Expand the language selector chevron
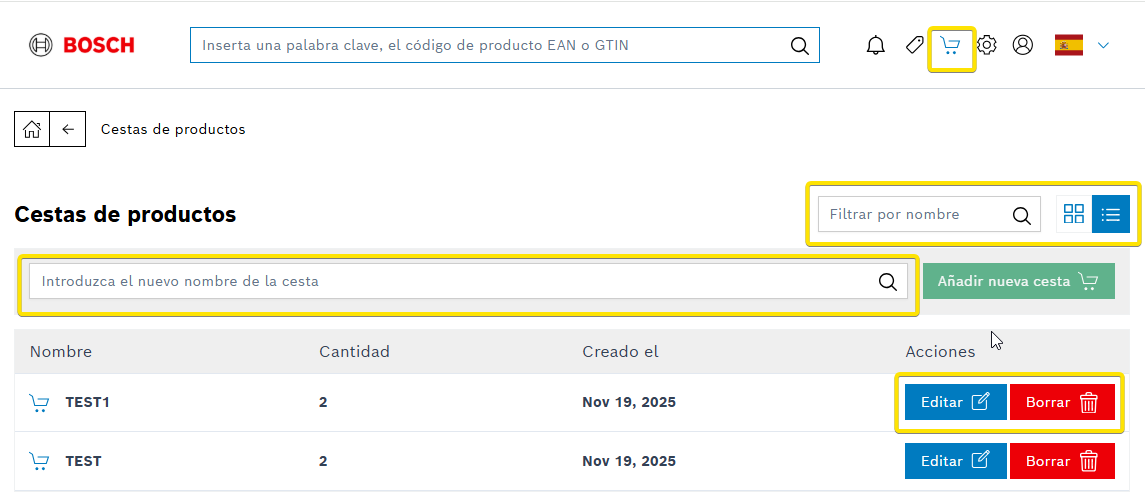The image size is (1145, 504). coord(1103,45)
